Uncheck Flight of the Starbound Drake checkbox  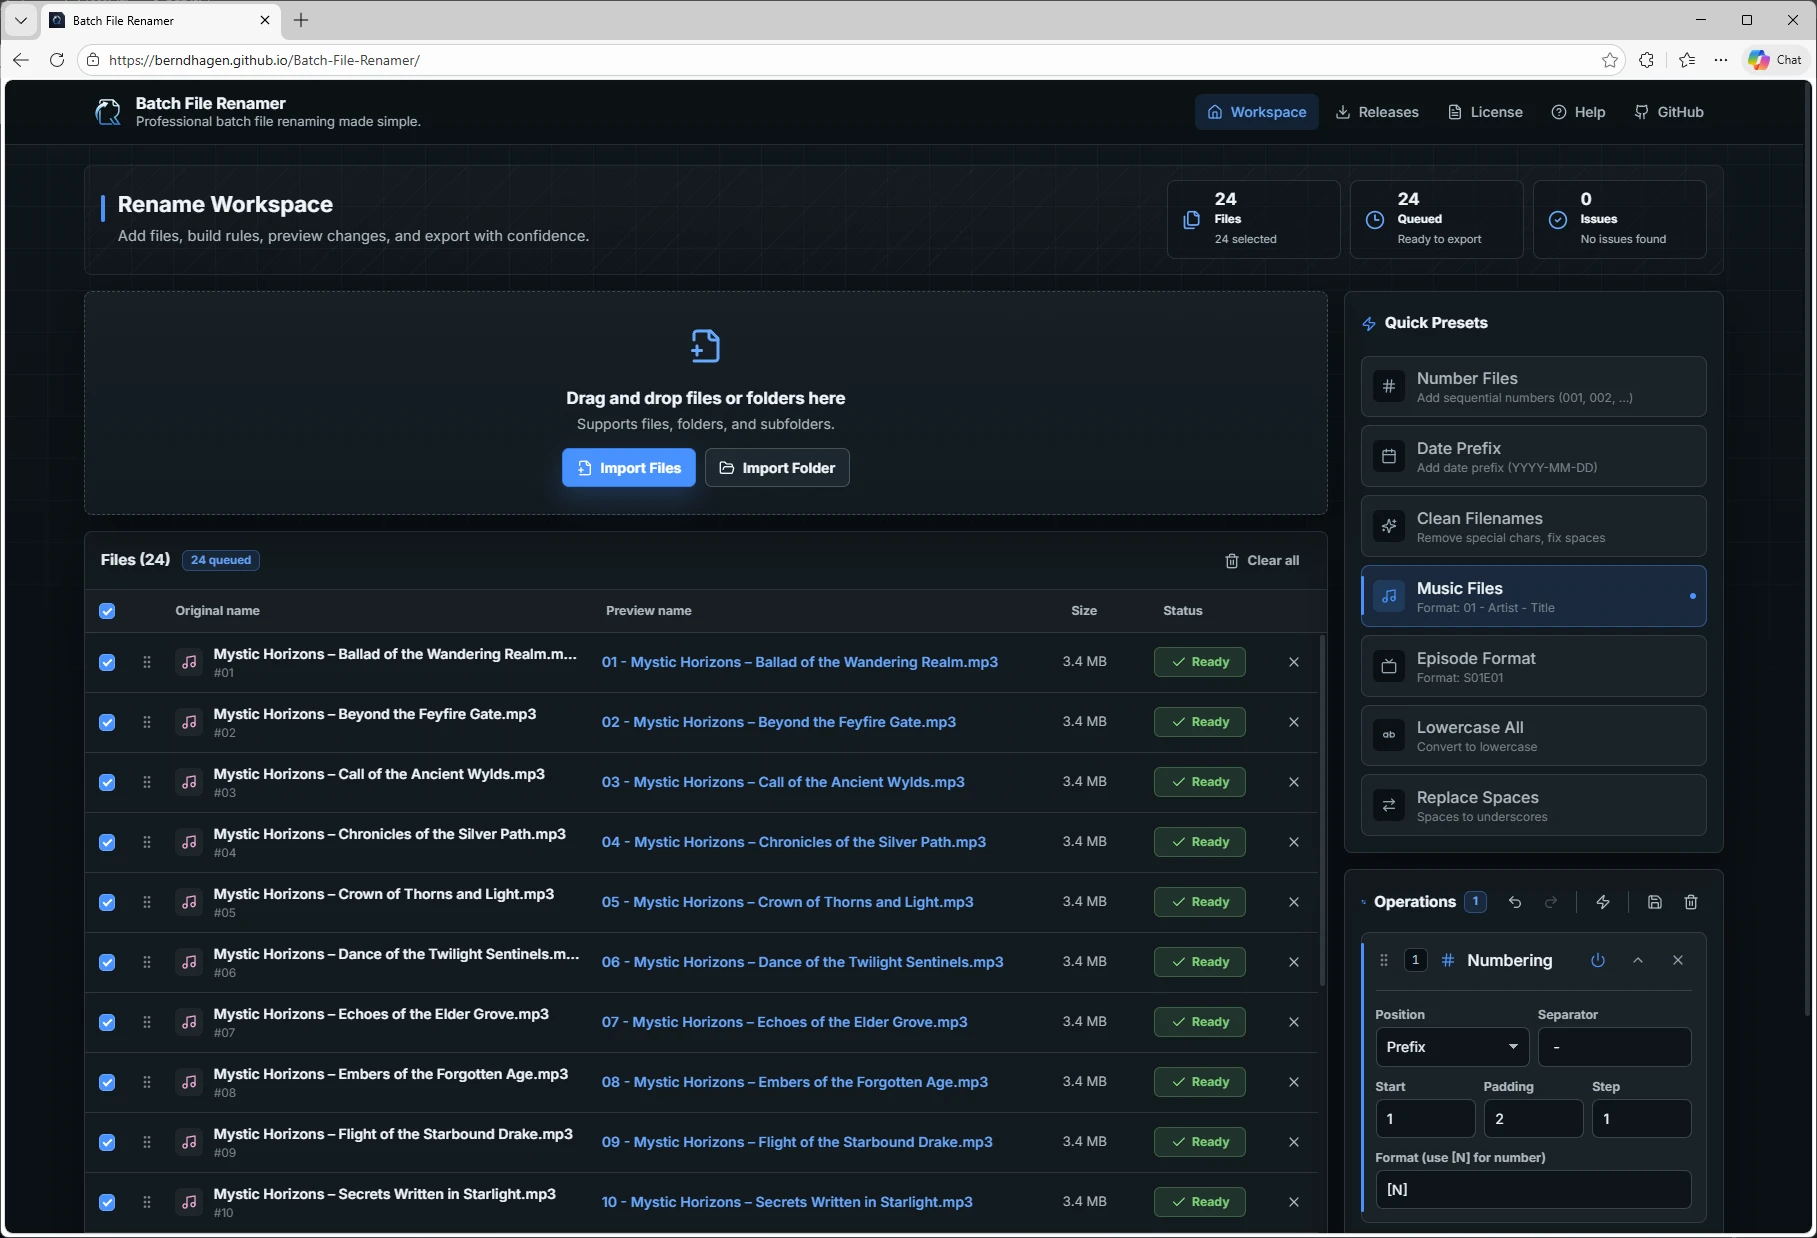[x=107, y=1142]
